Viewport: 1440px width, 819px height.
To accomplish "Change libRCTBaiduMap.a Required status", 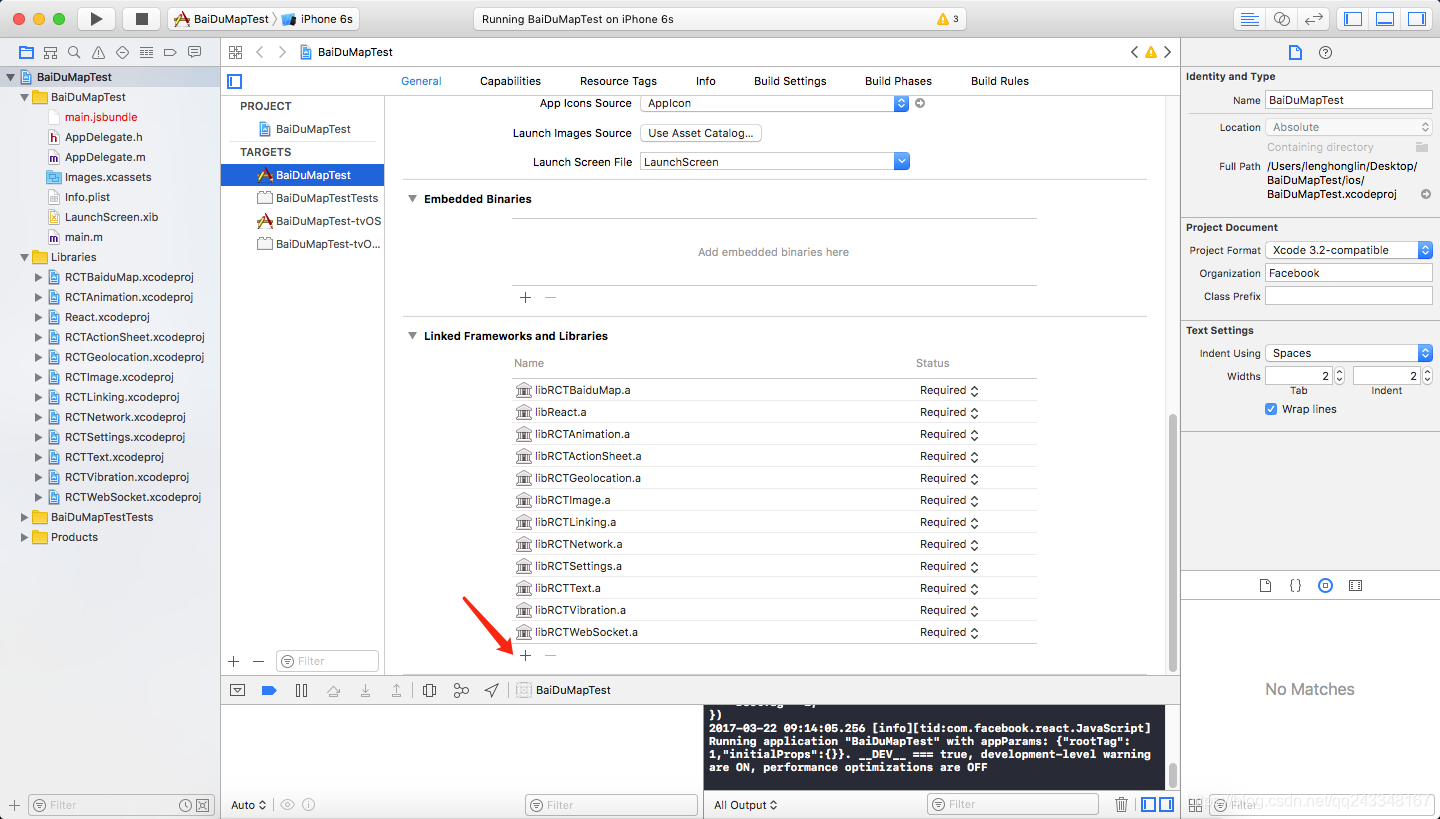I will coord(949,390).
